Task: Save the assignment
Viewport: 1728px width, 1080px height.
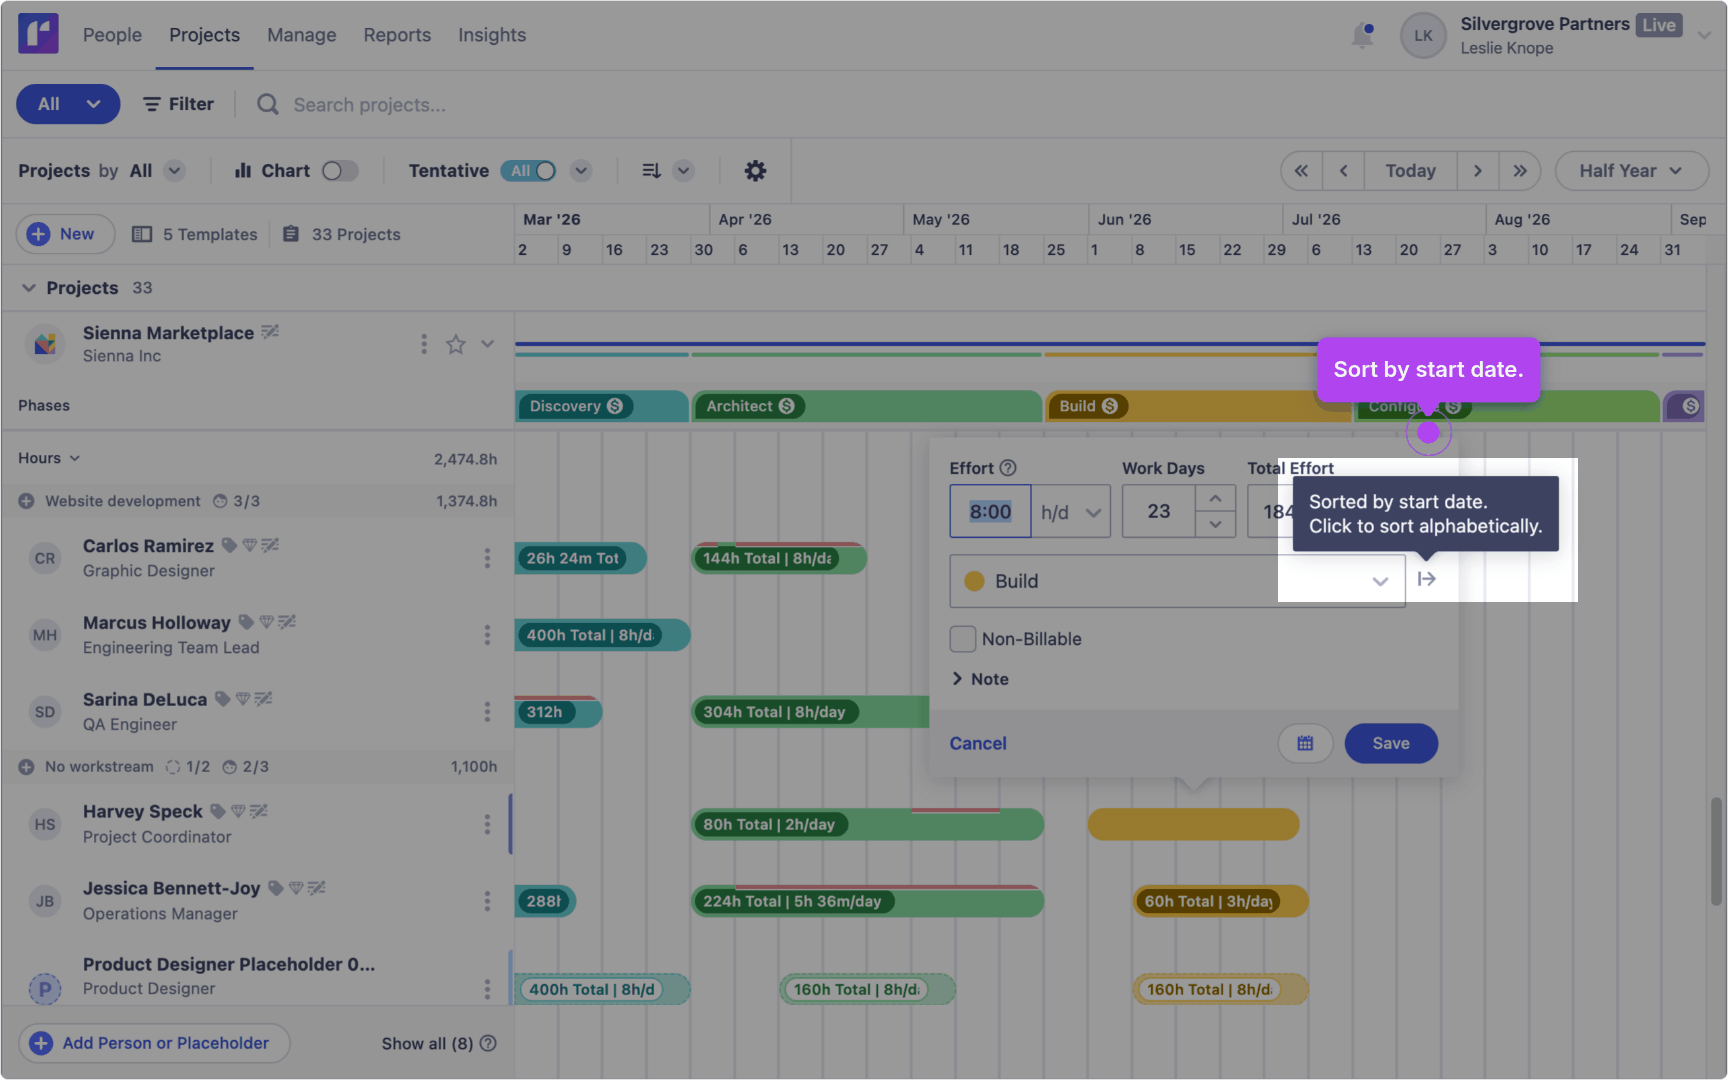Action: [x=1391, y=743]
